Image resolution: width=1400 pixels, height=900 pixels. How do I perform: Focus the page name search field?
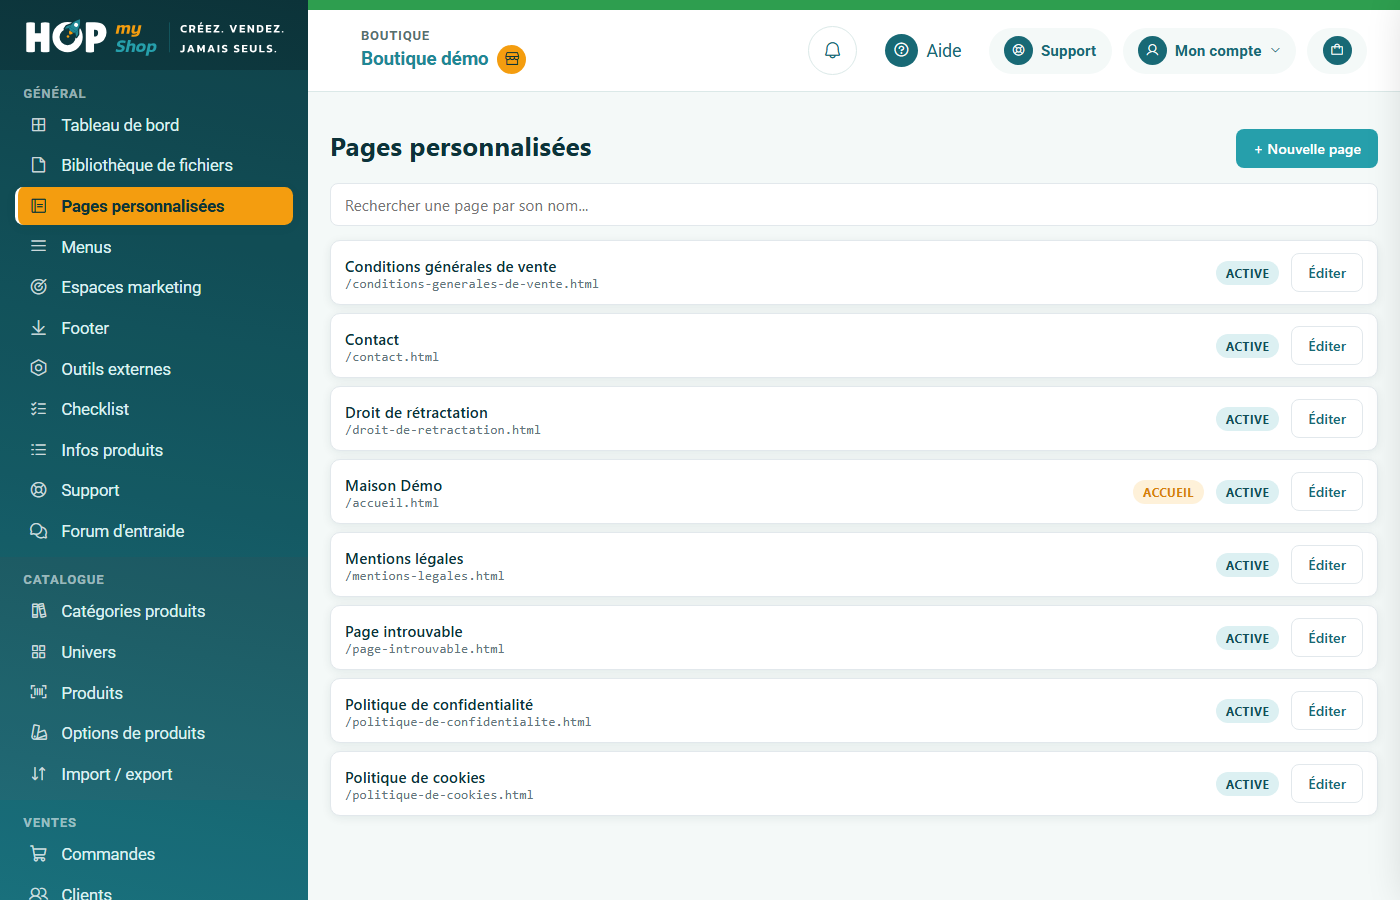point(854,205)
